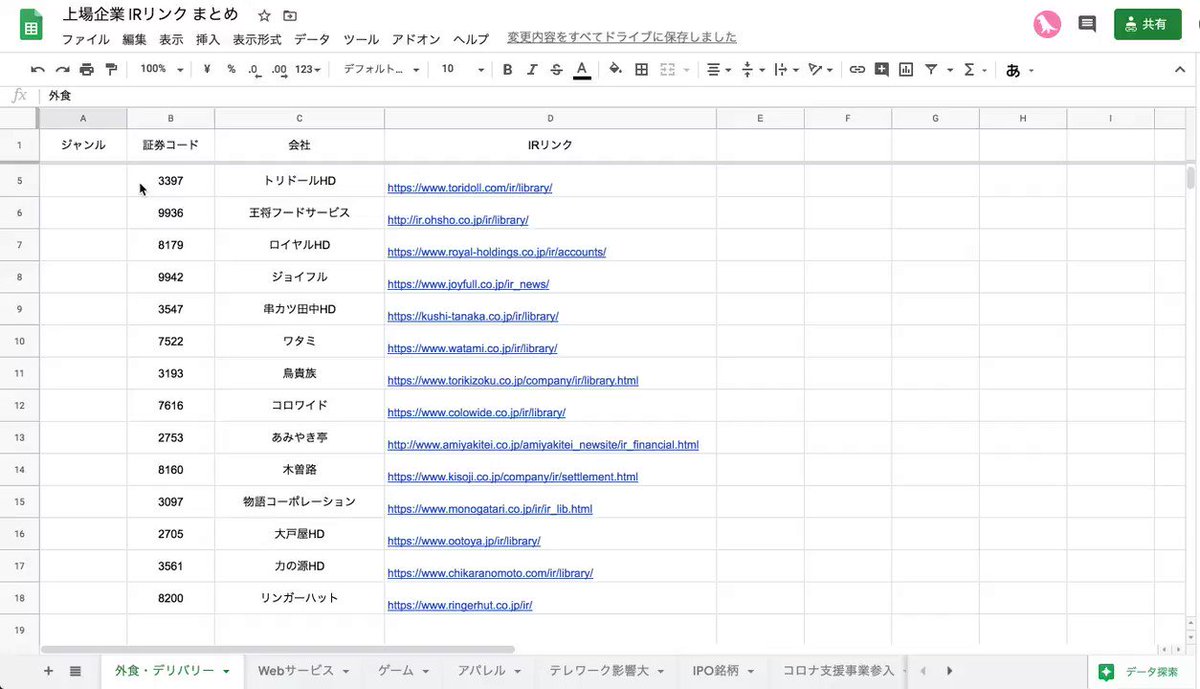
Task: Open the ringerhut.co.jp IR link
Action: [x=459, y=606]
